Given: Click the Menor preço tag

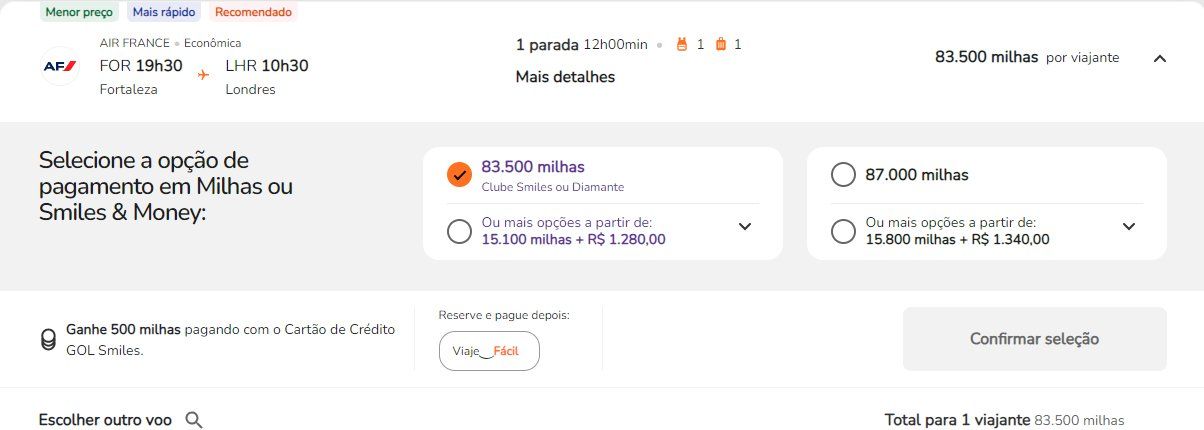Looking at the screenshot, I should [x=80, y=13].
